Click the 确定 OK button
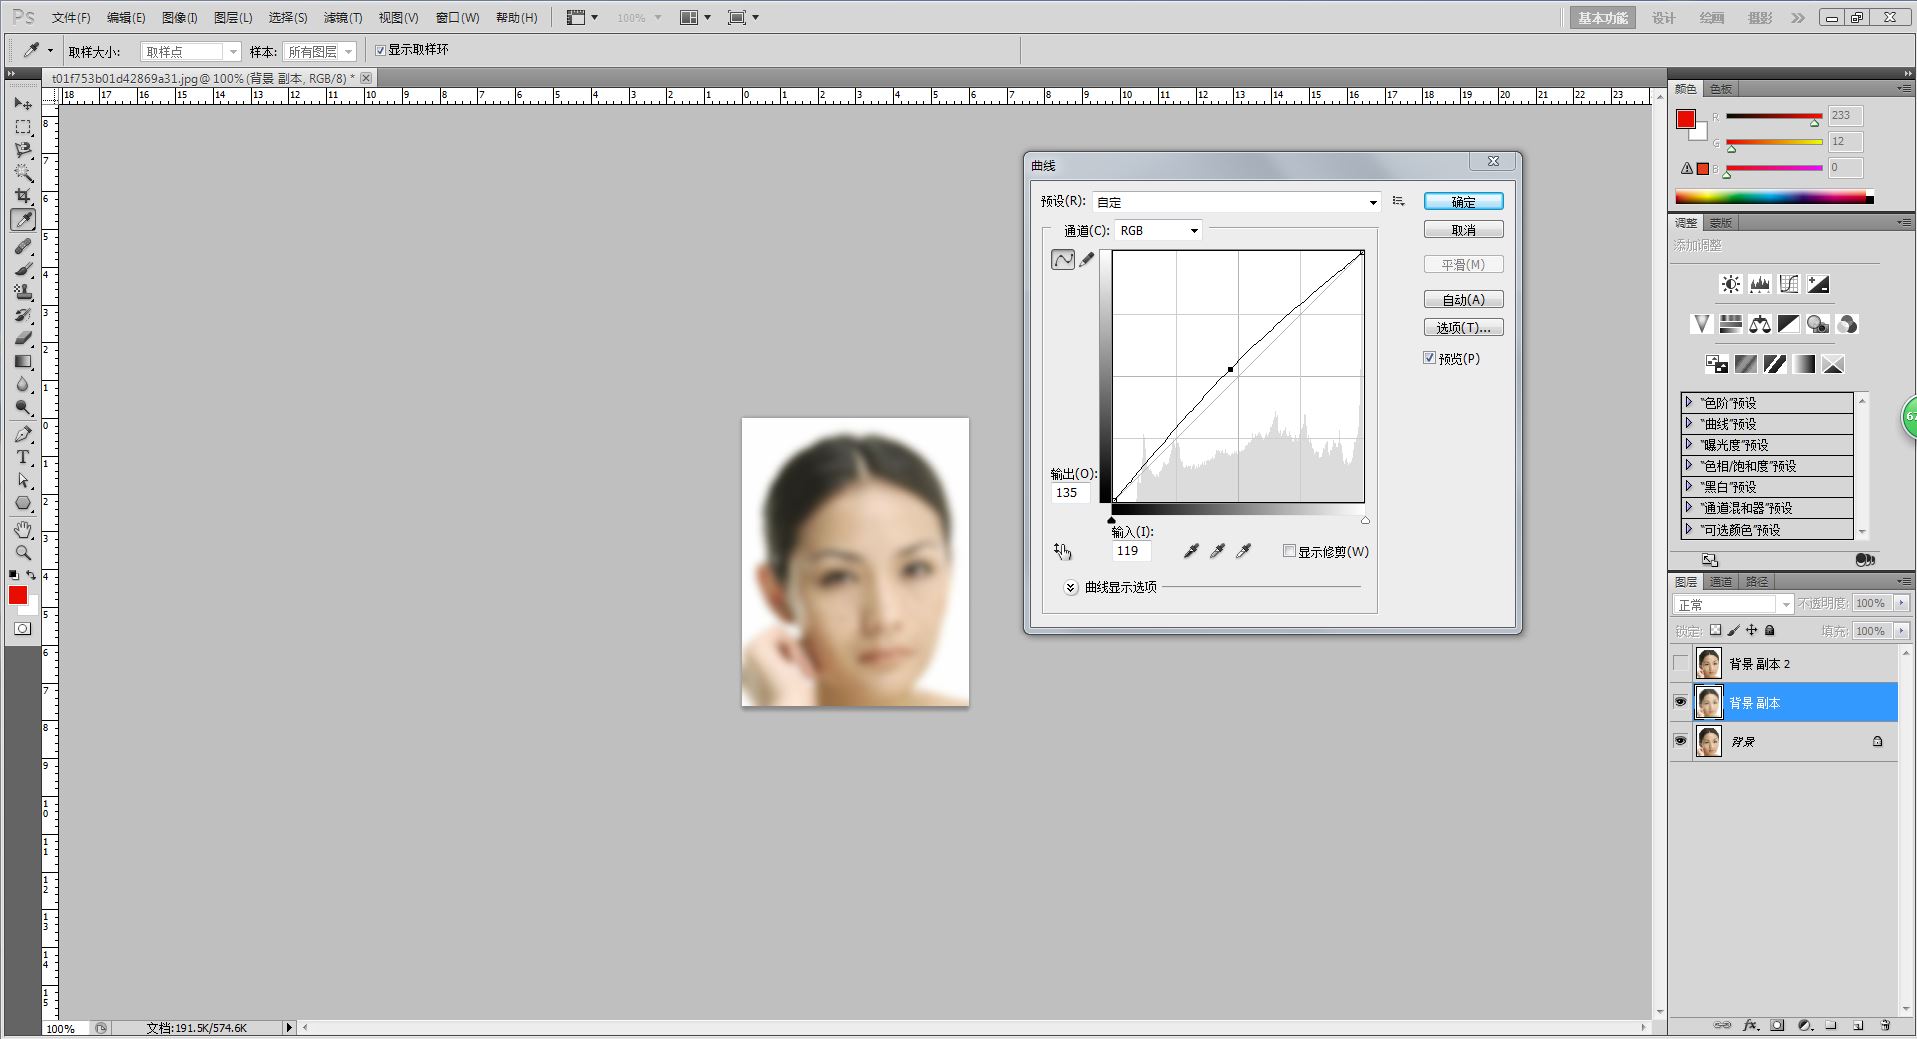Image resolution: width=1917 pixels, height=1039 pixels. (x=1463, y=202)
